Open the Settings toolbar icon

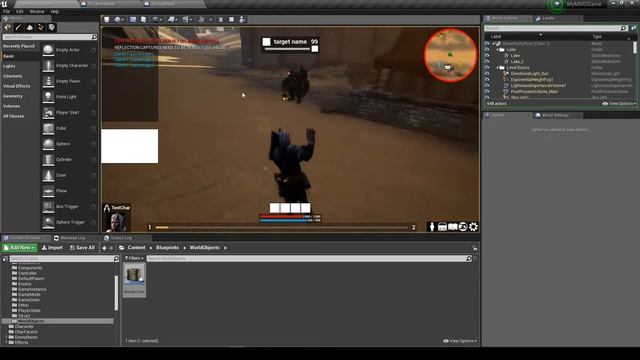click(156, 19)
